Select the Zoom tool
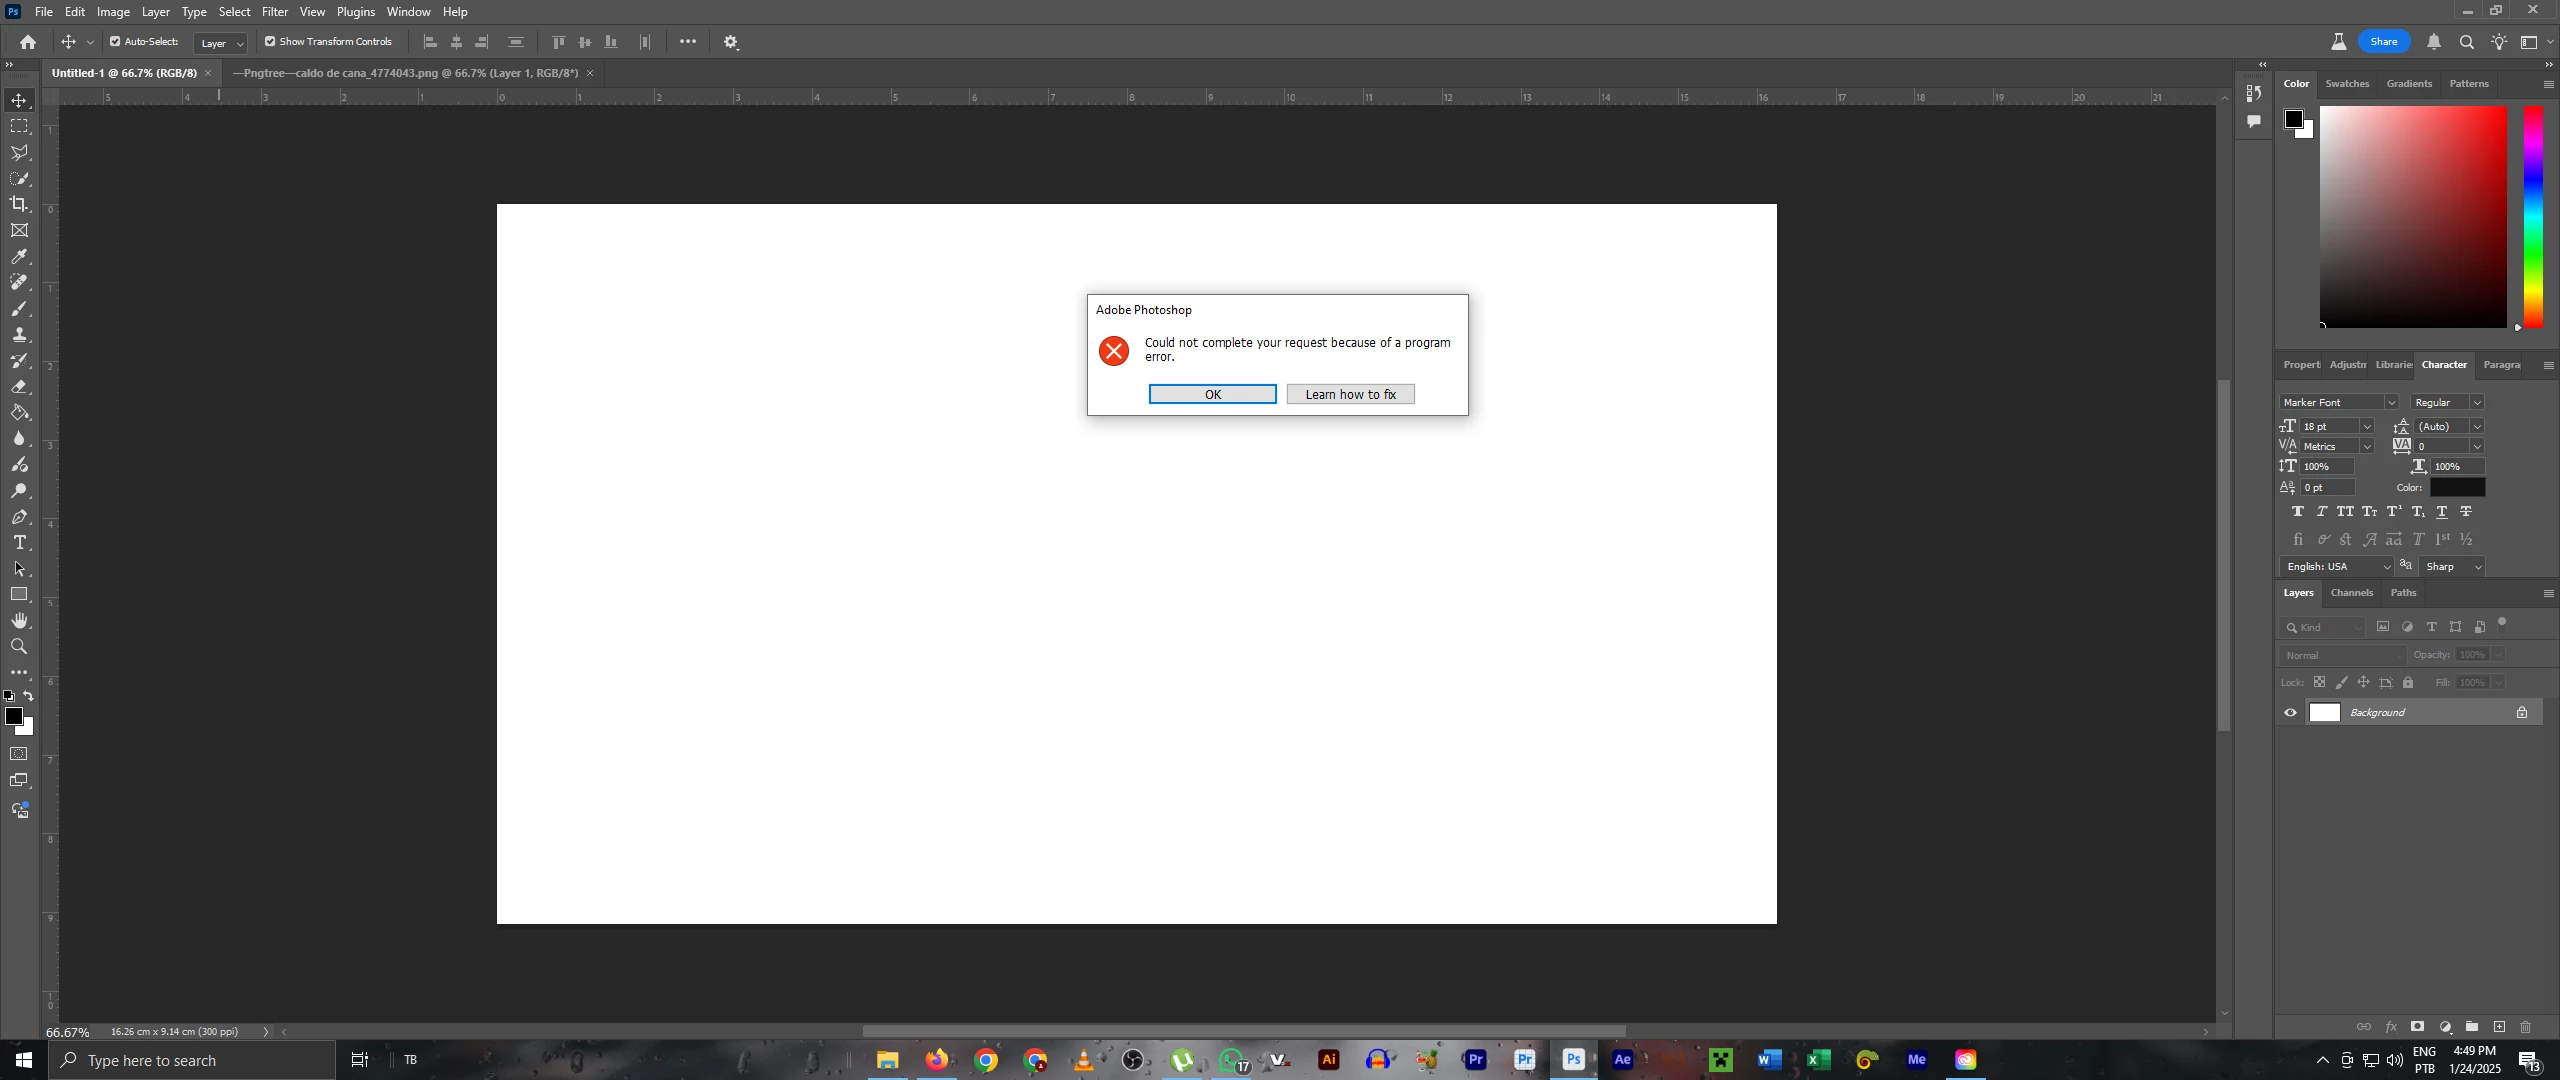 (19, 647)
